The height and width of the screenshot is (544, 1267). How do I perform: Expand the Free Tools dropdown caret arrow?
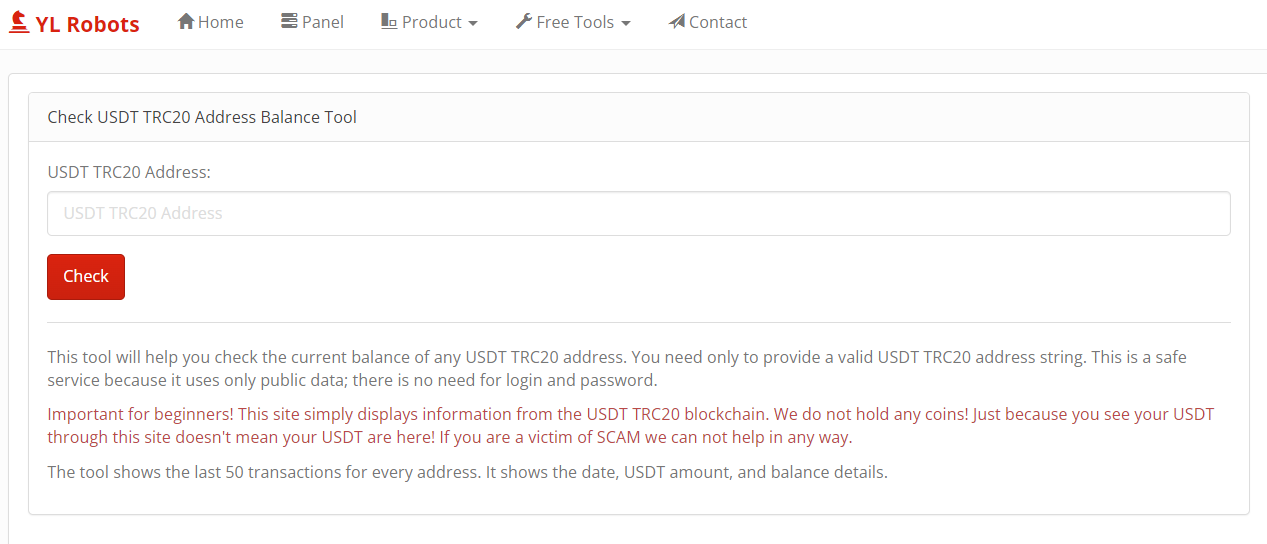tap(626, 23)
